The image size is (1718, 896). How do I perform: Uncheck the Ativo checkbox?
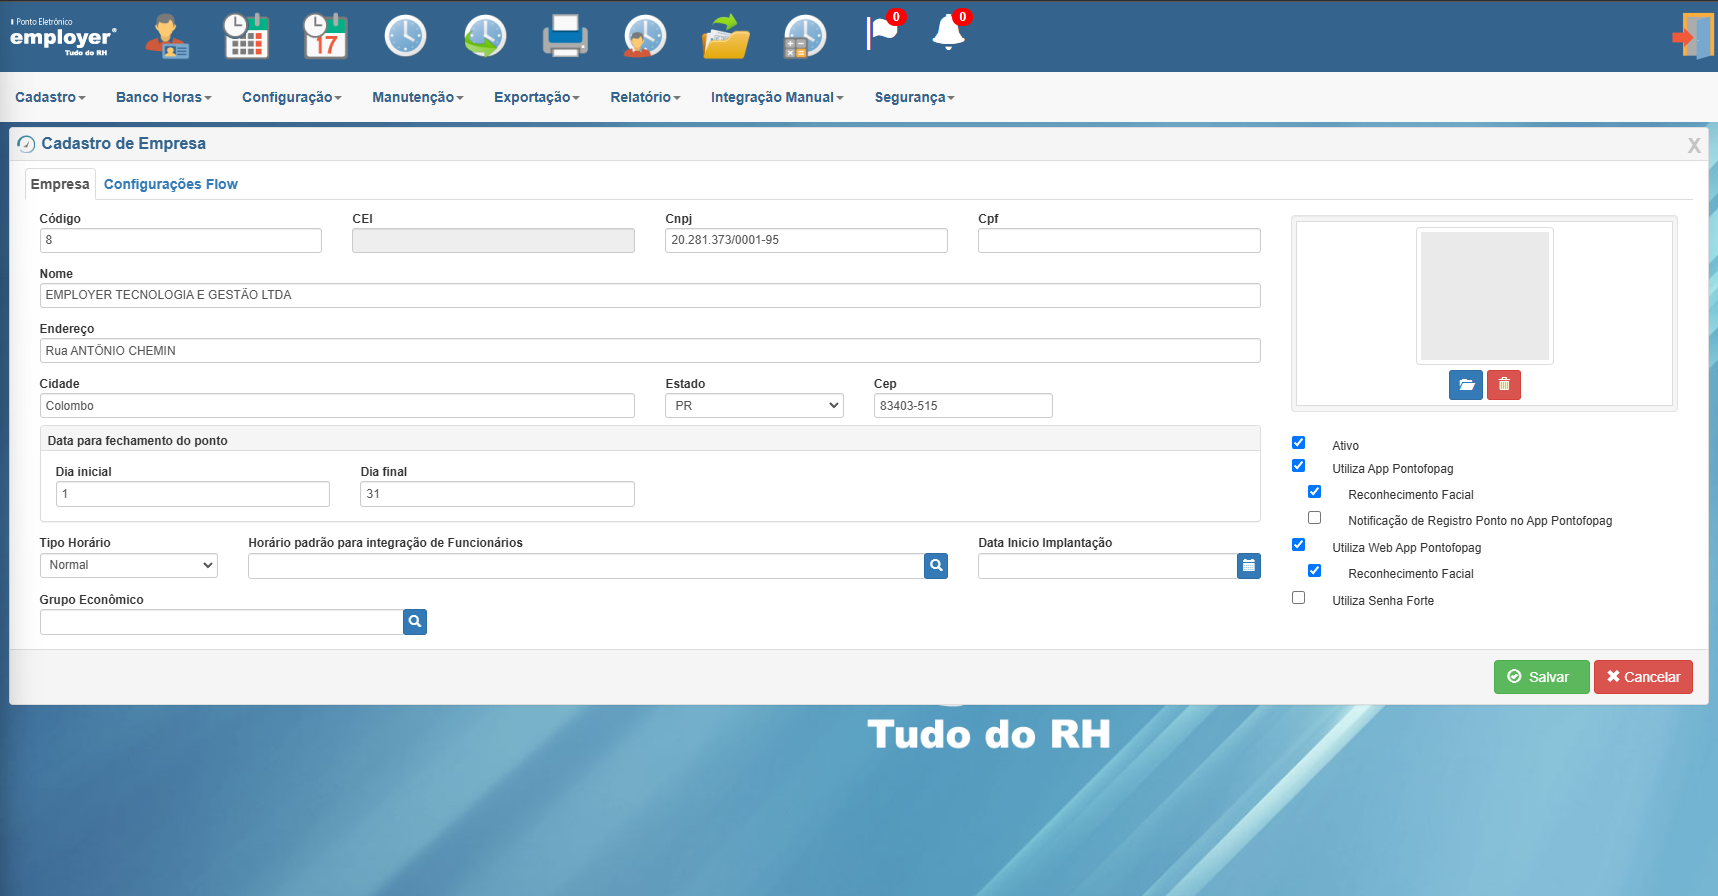point(1298,442)
